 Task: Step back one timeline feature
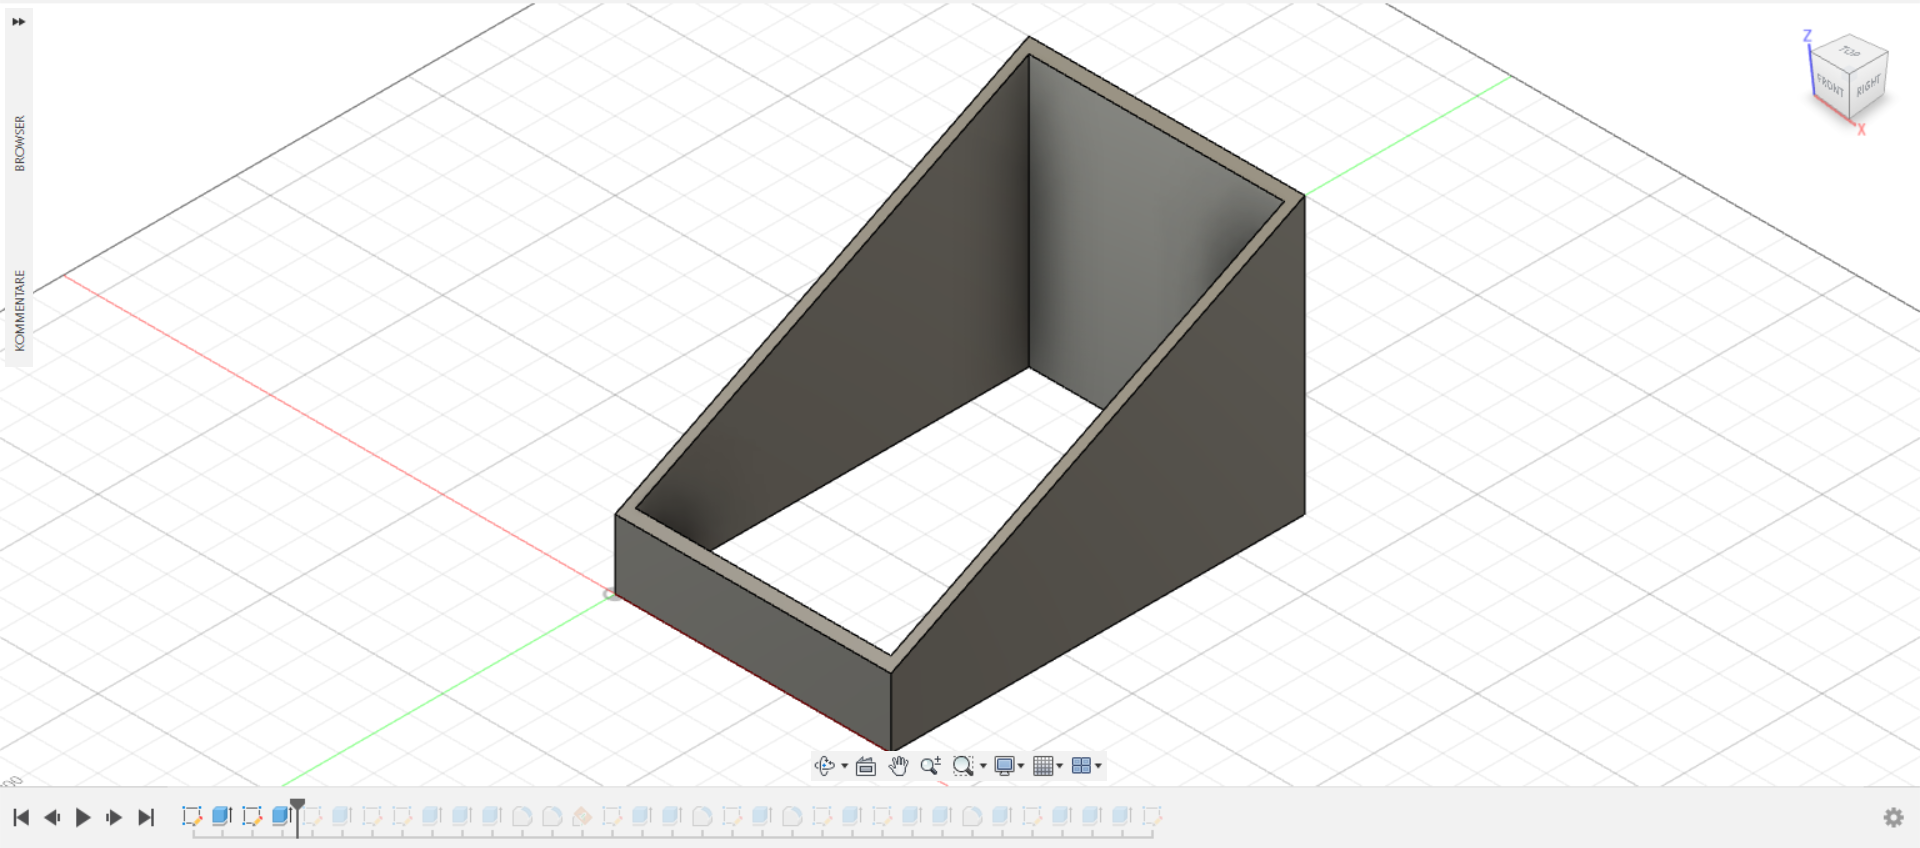point(52,817)
